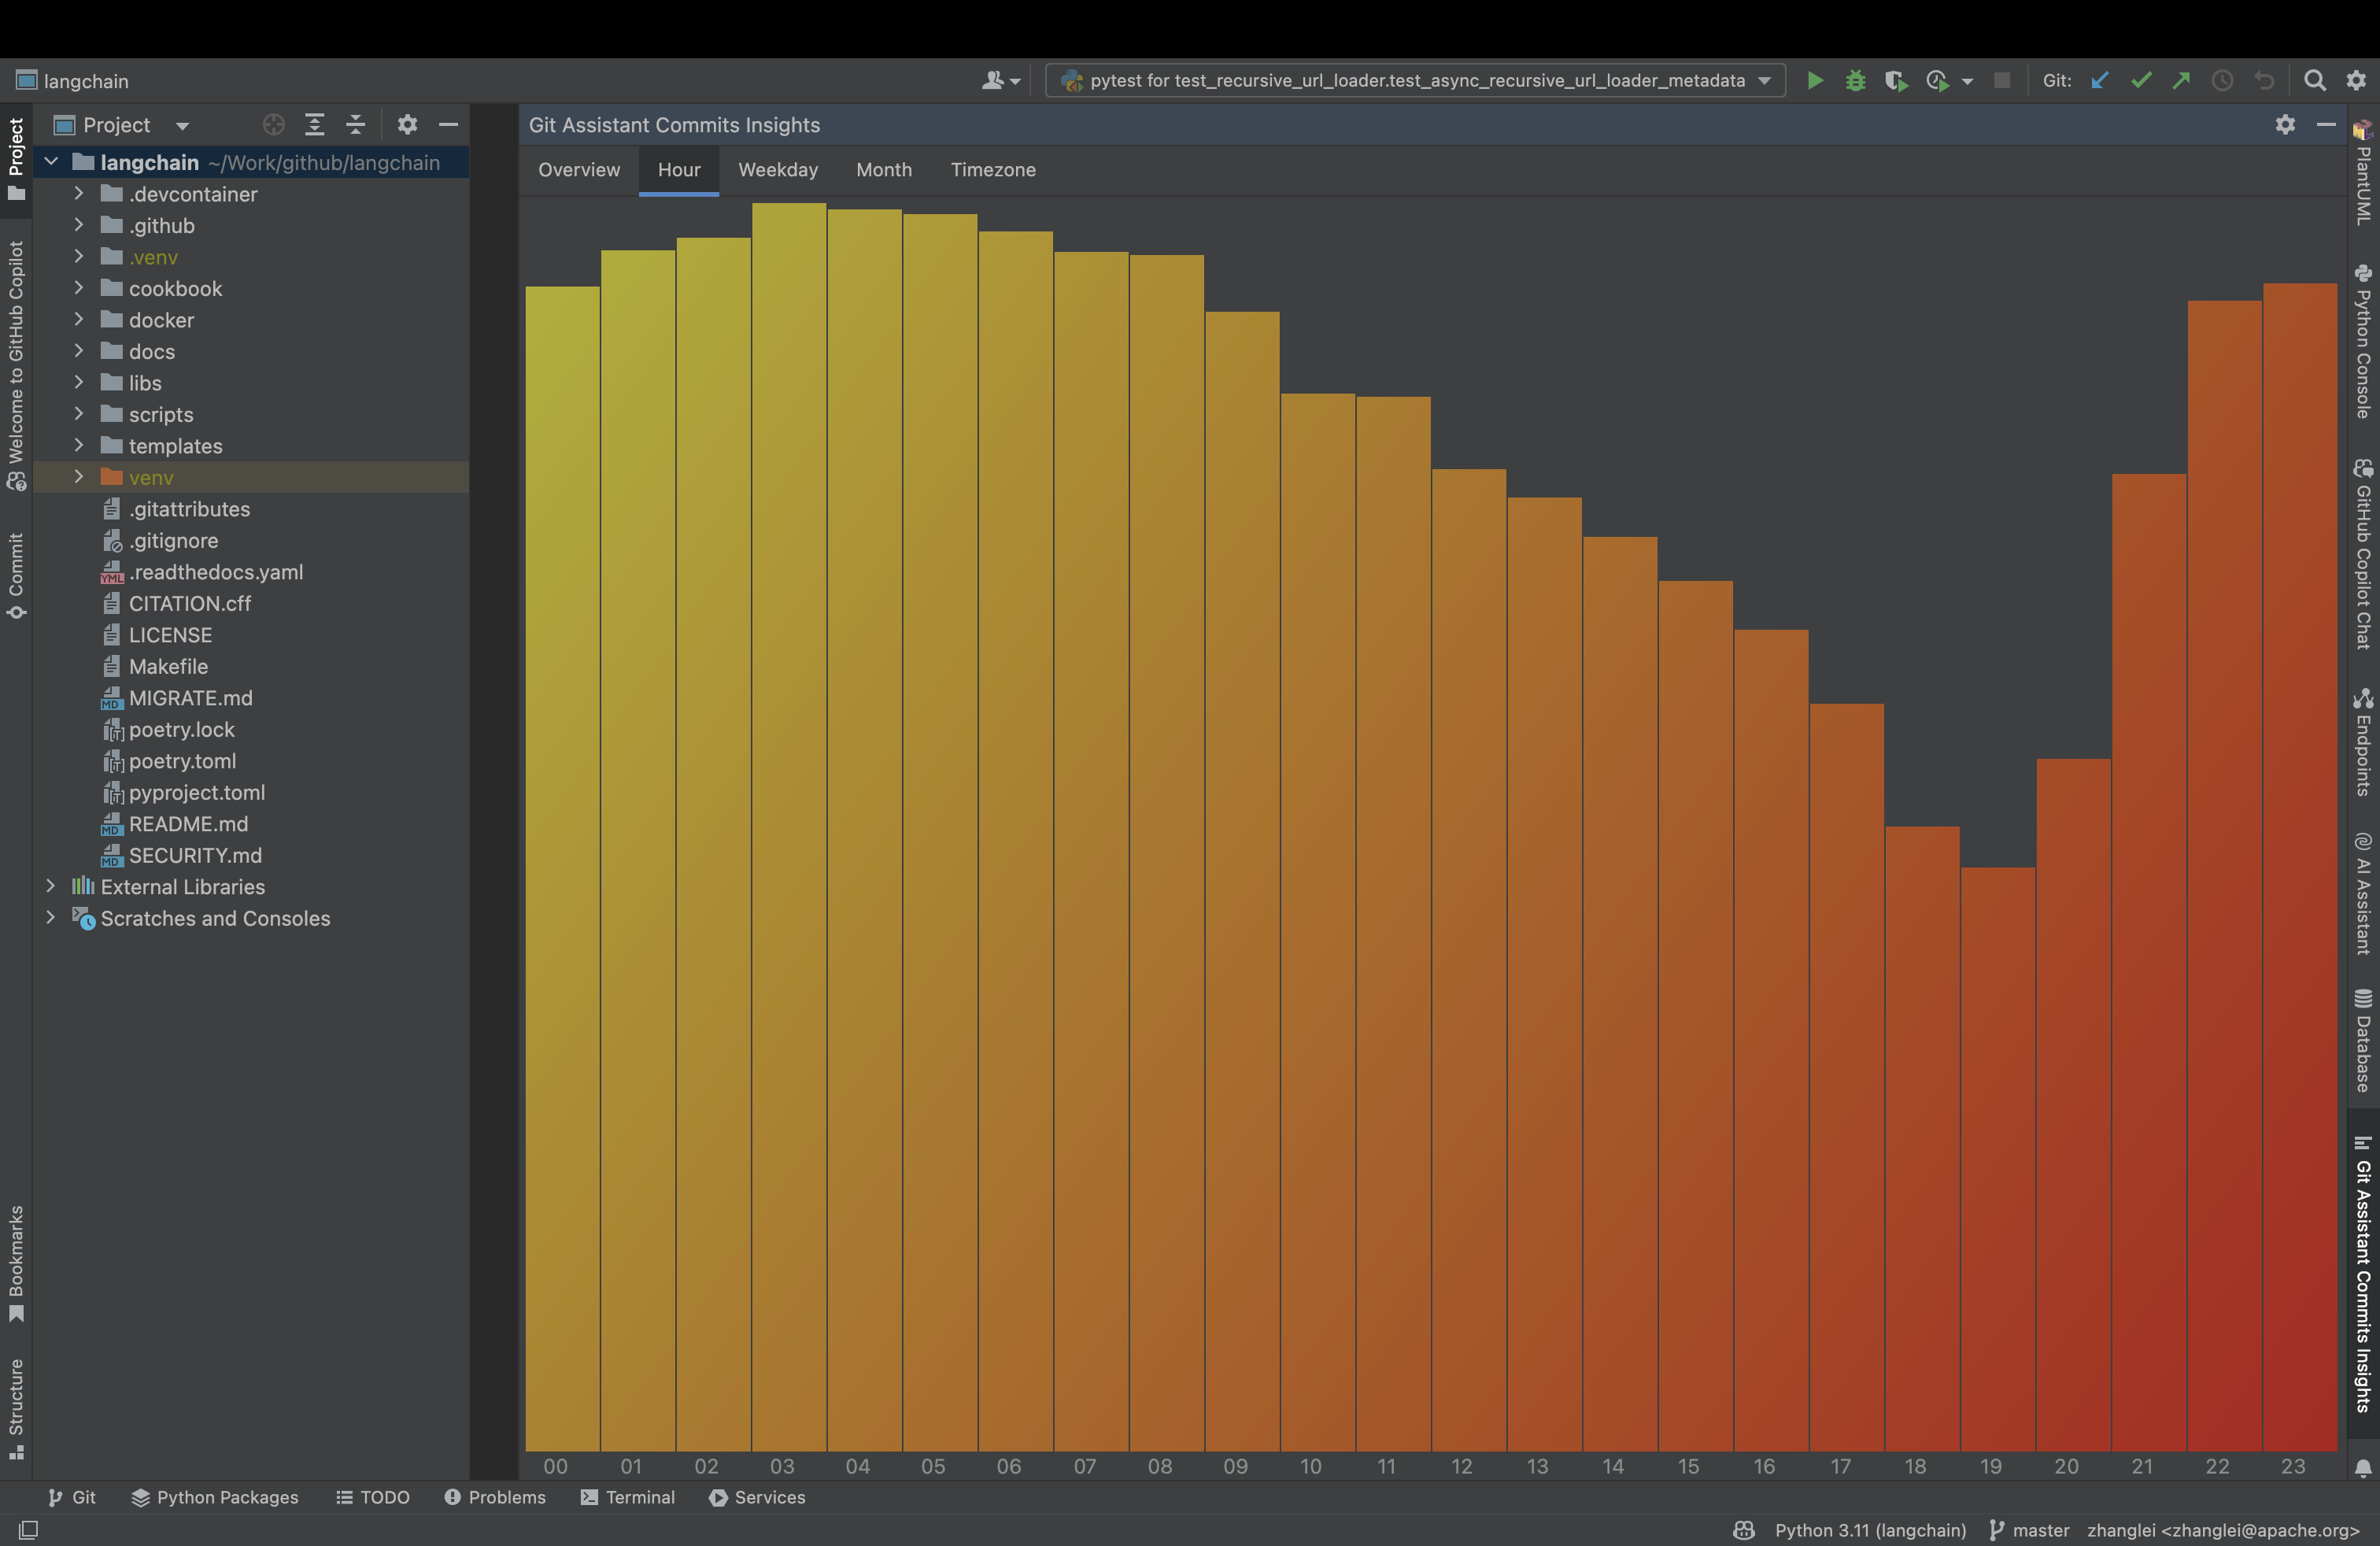Open the Overview tab in commits insights
This screenshot has width=2380, height=1546.
tap(579, 168)
